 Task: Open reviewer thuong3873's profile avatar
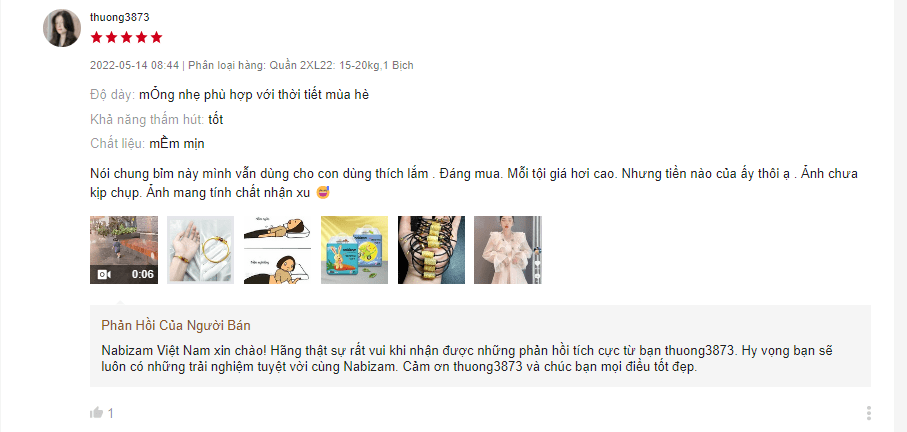click(x=62, y=28)
